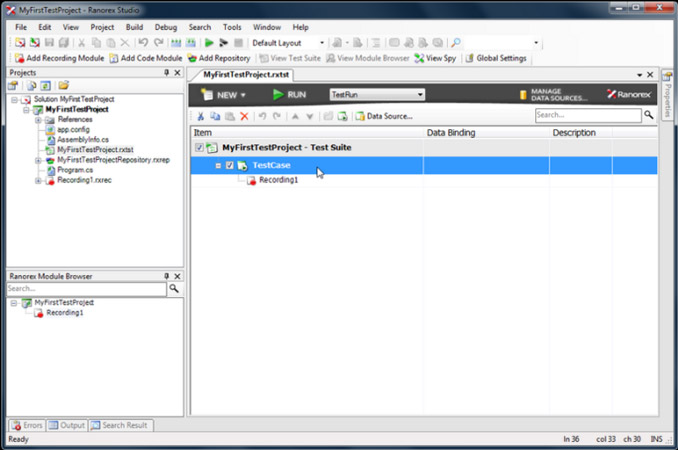Delete test suite item with red X
The image size is (678, 450).
(244, 116)
